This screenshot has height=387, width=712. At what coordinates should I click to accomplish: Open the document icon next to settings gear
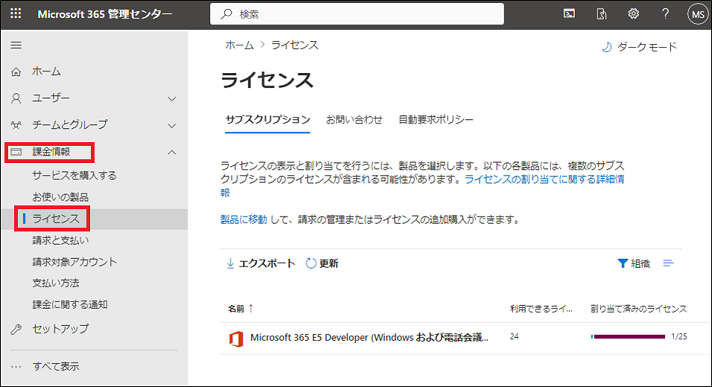point(601,14)
